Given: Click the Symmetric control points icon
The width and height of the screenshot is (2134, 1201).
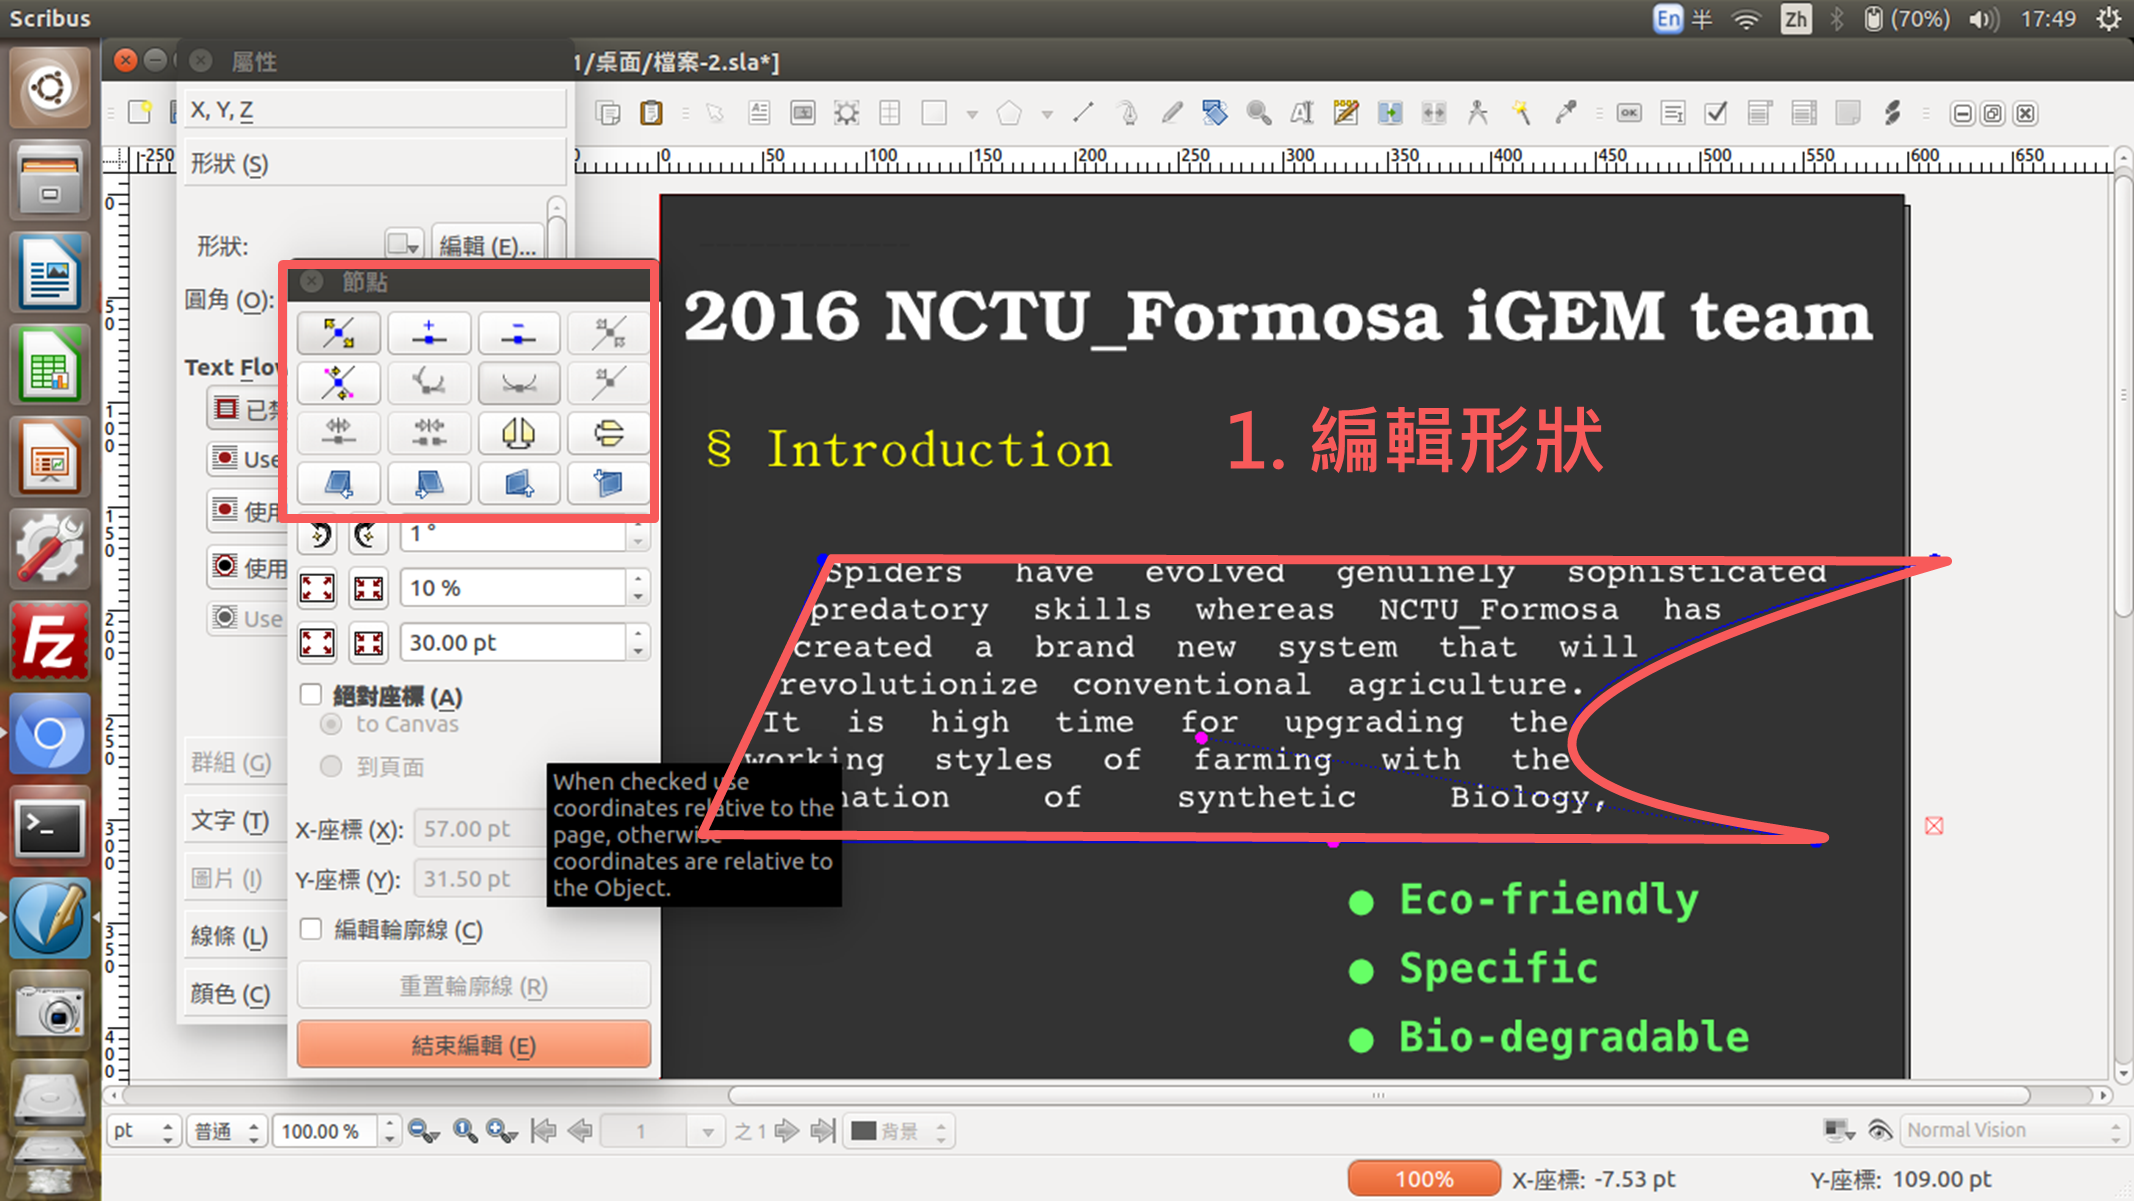Looking at the screenshot, I should click(x=518, y=383).
